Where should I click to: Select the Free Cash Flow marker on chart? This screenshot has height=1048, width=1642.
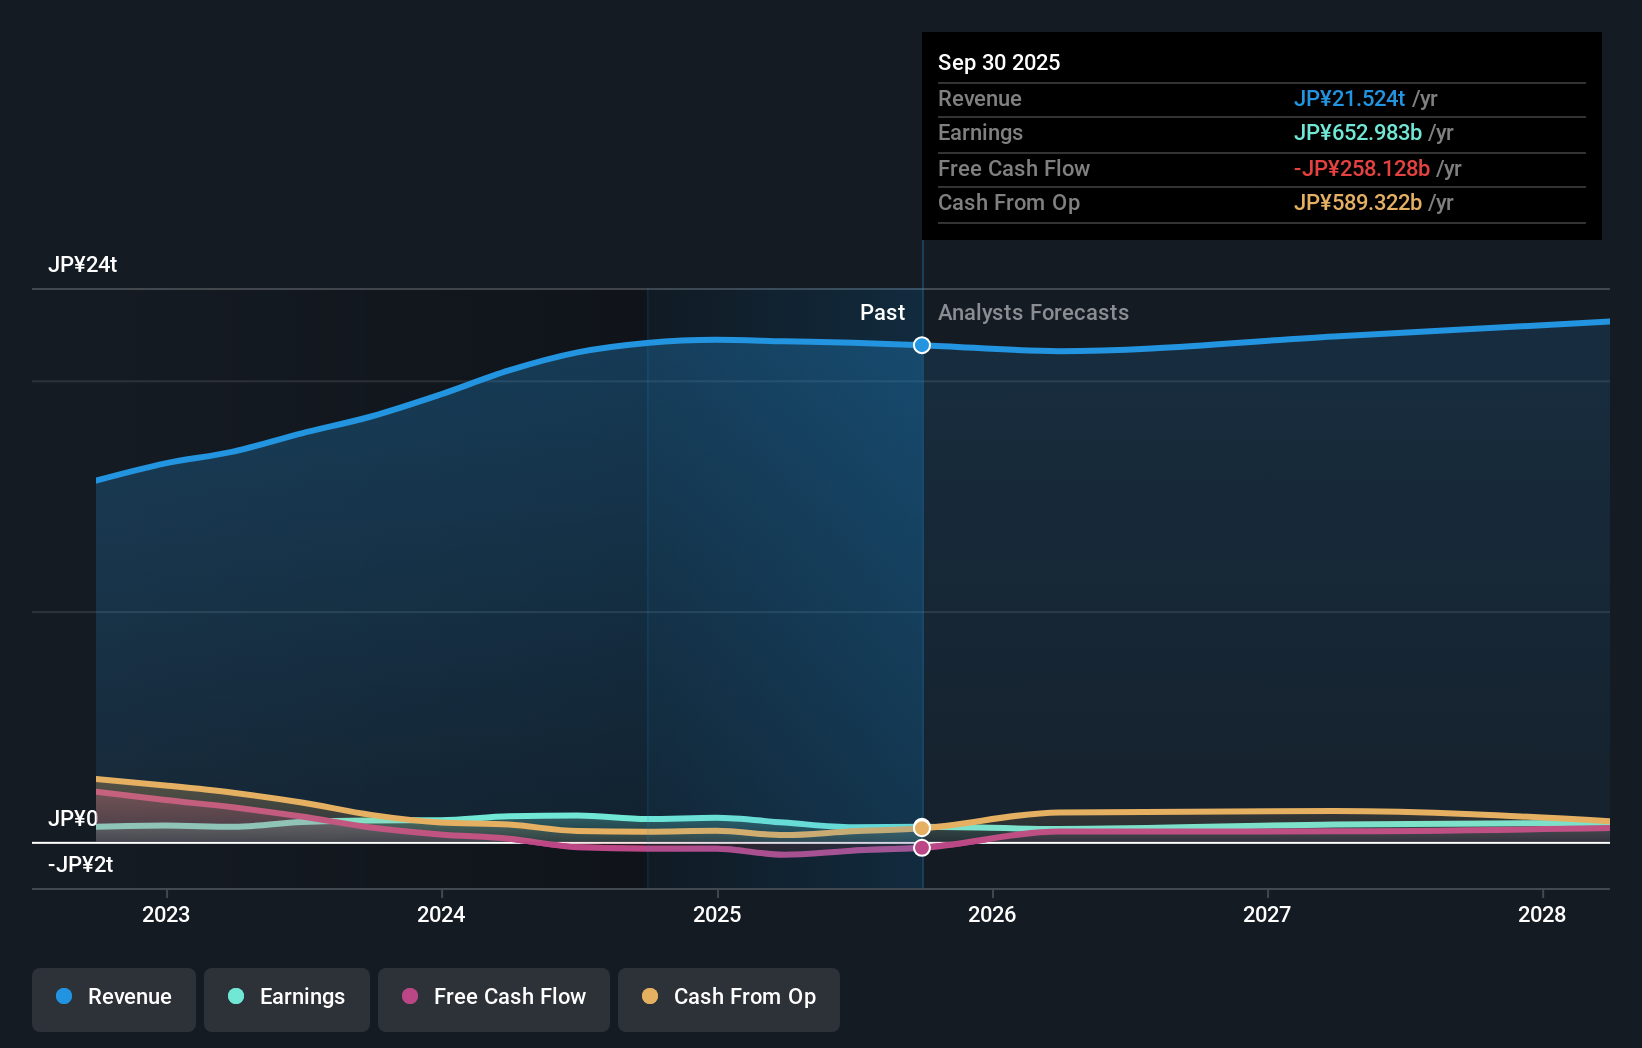click(921, 848)
